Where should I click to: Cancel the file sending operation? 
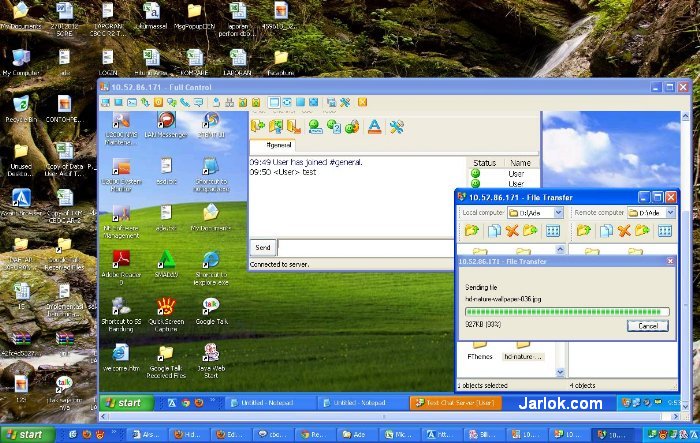tap(648, 326)
